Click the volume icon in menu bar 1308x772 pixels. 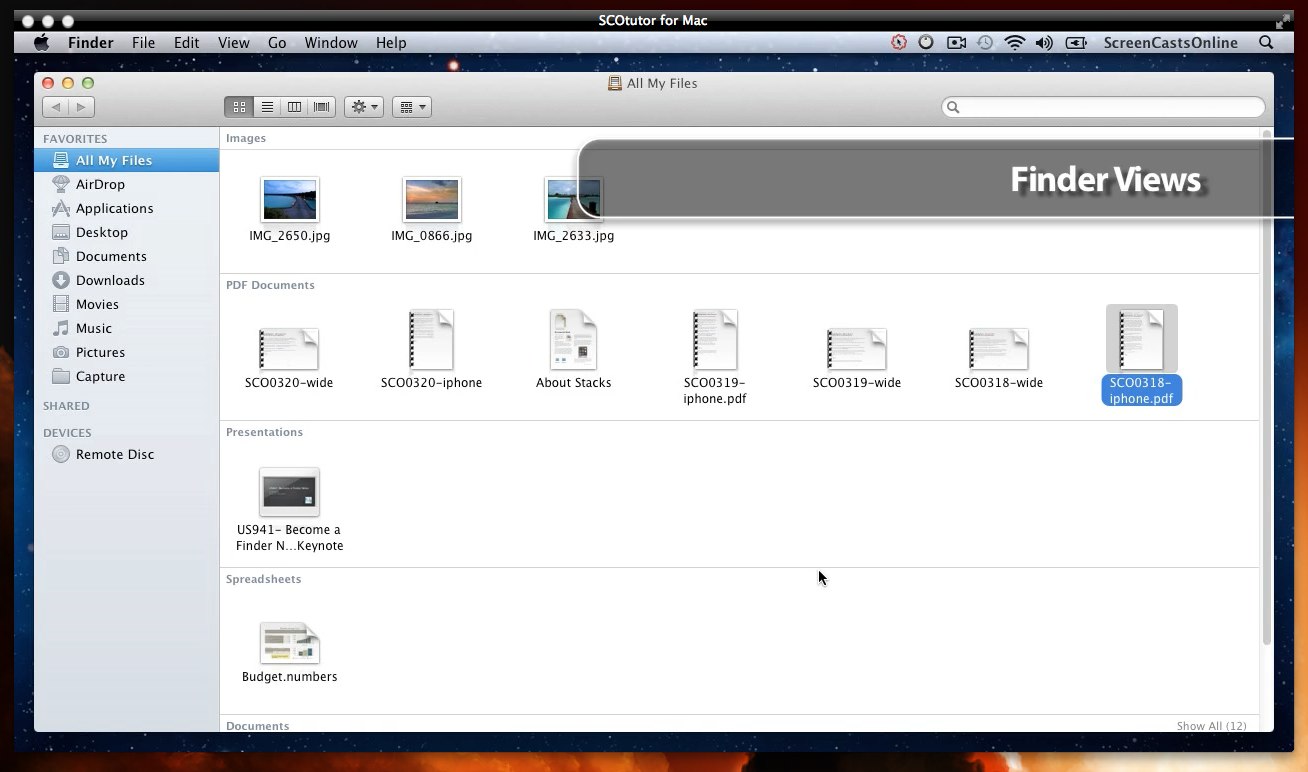pyautogui.click(x=1044, y=43)
